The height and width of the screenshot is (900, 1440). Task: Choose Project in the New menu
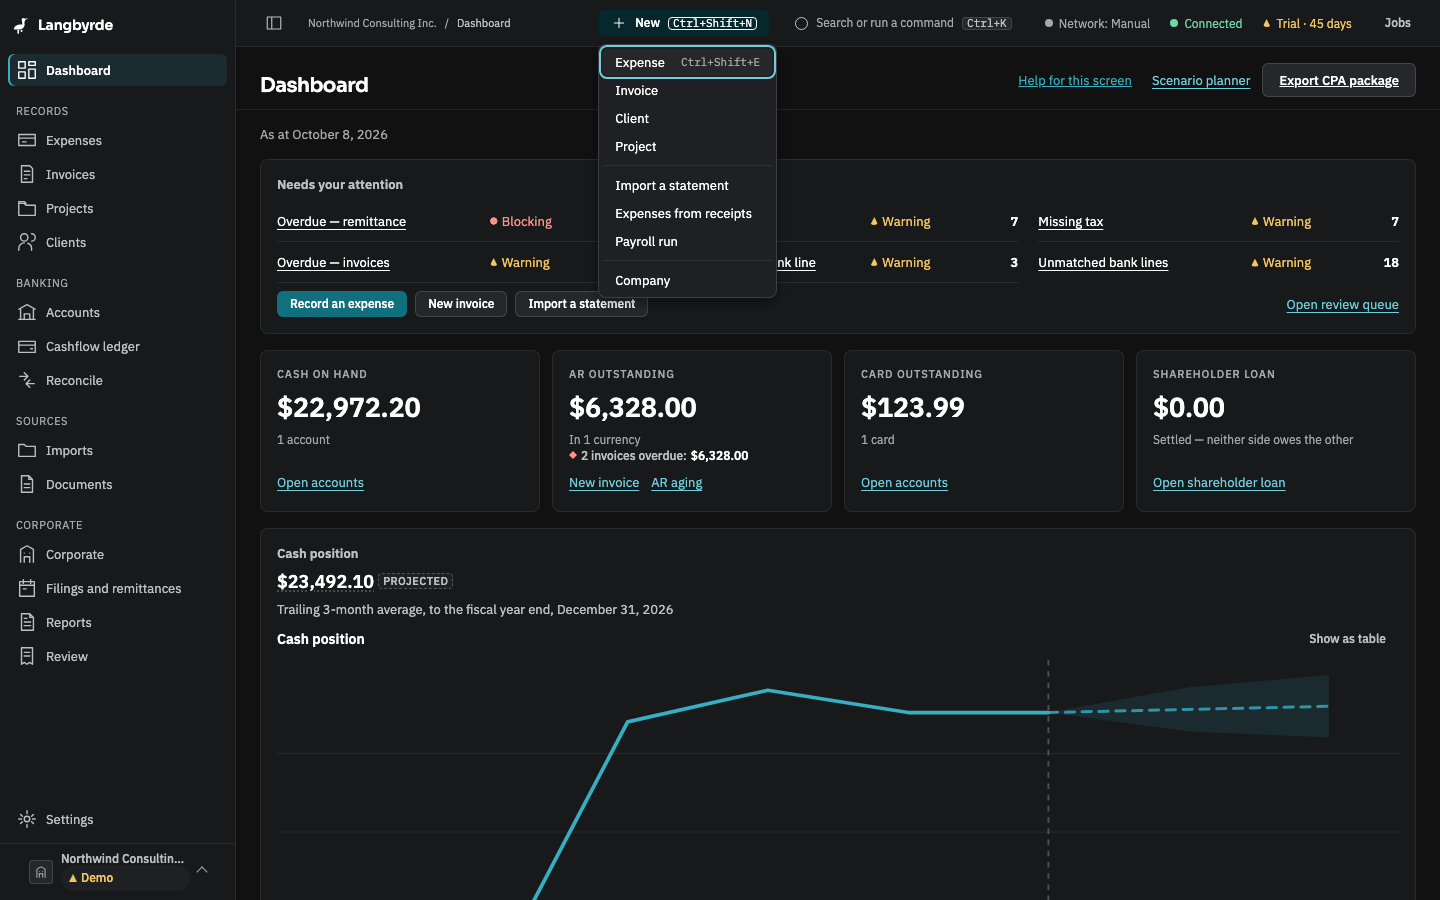(x=687, y=146)
